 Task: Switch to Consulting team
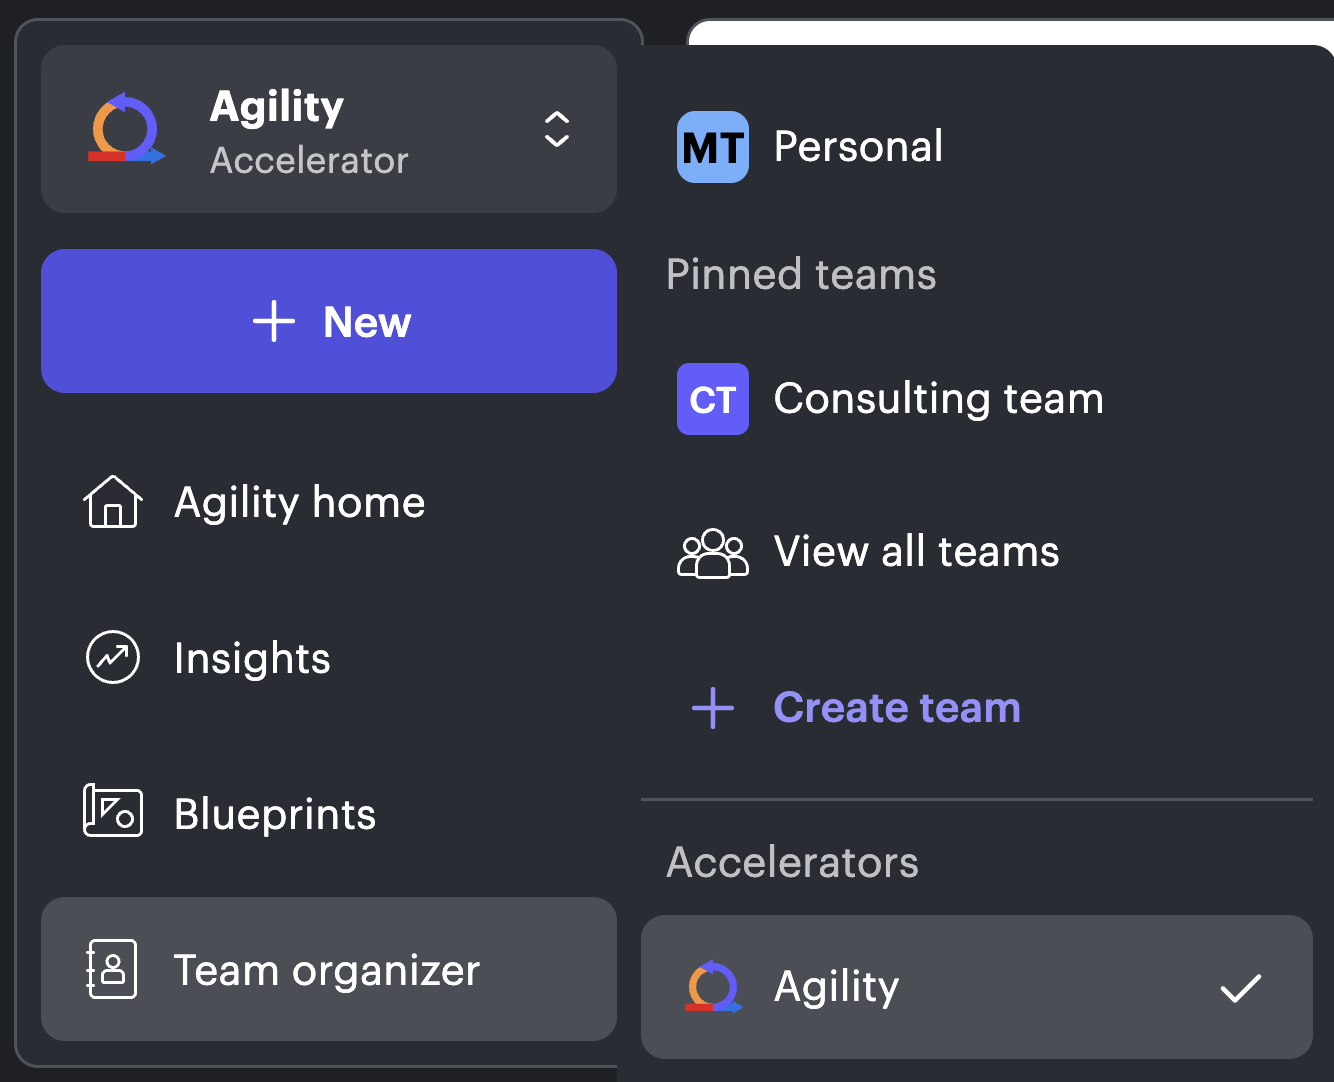pos(938,399)
